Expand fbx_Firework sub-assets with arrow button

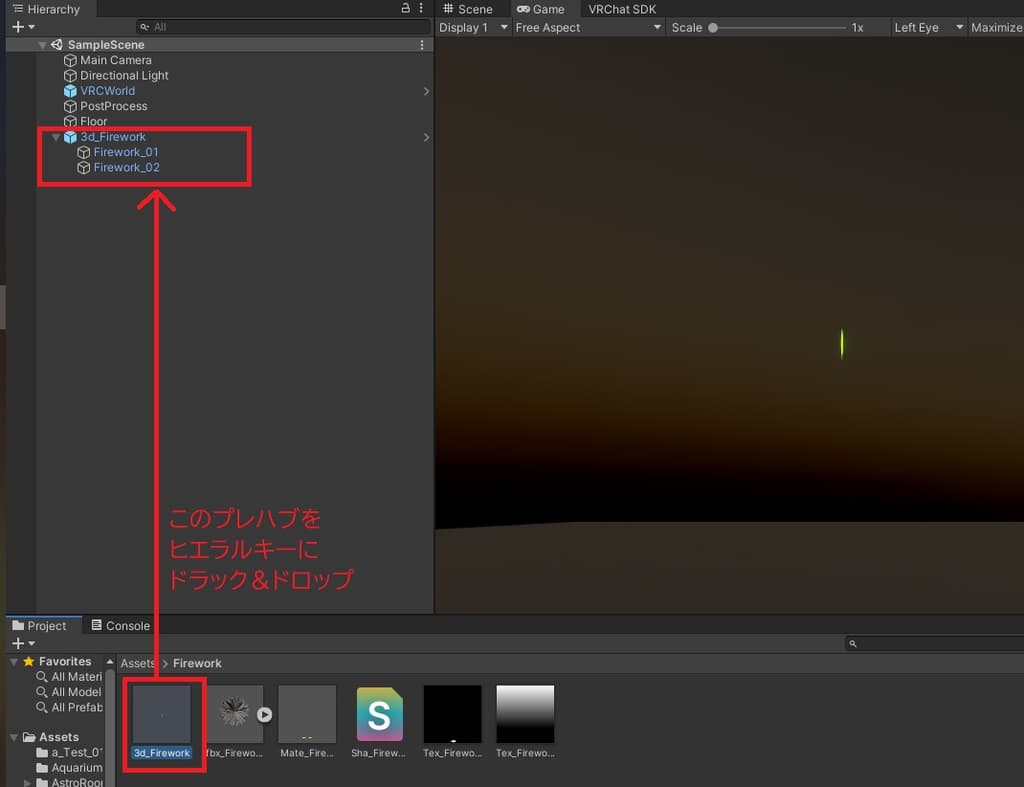pyautogui.click(x=264, y=715)
